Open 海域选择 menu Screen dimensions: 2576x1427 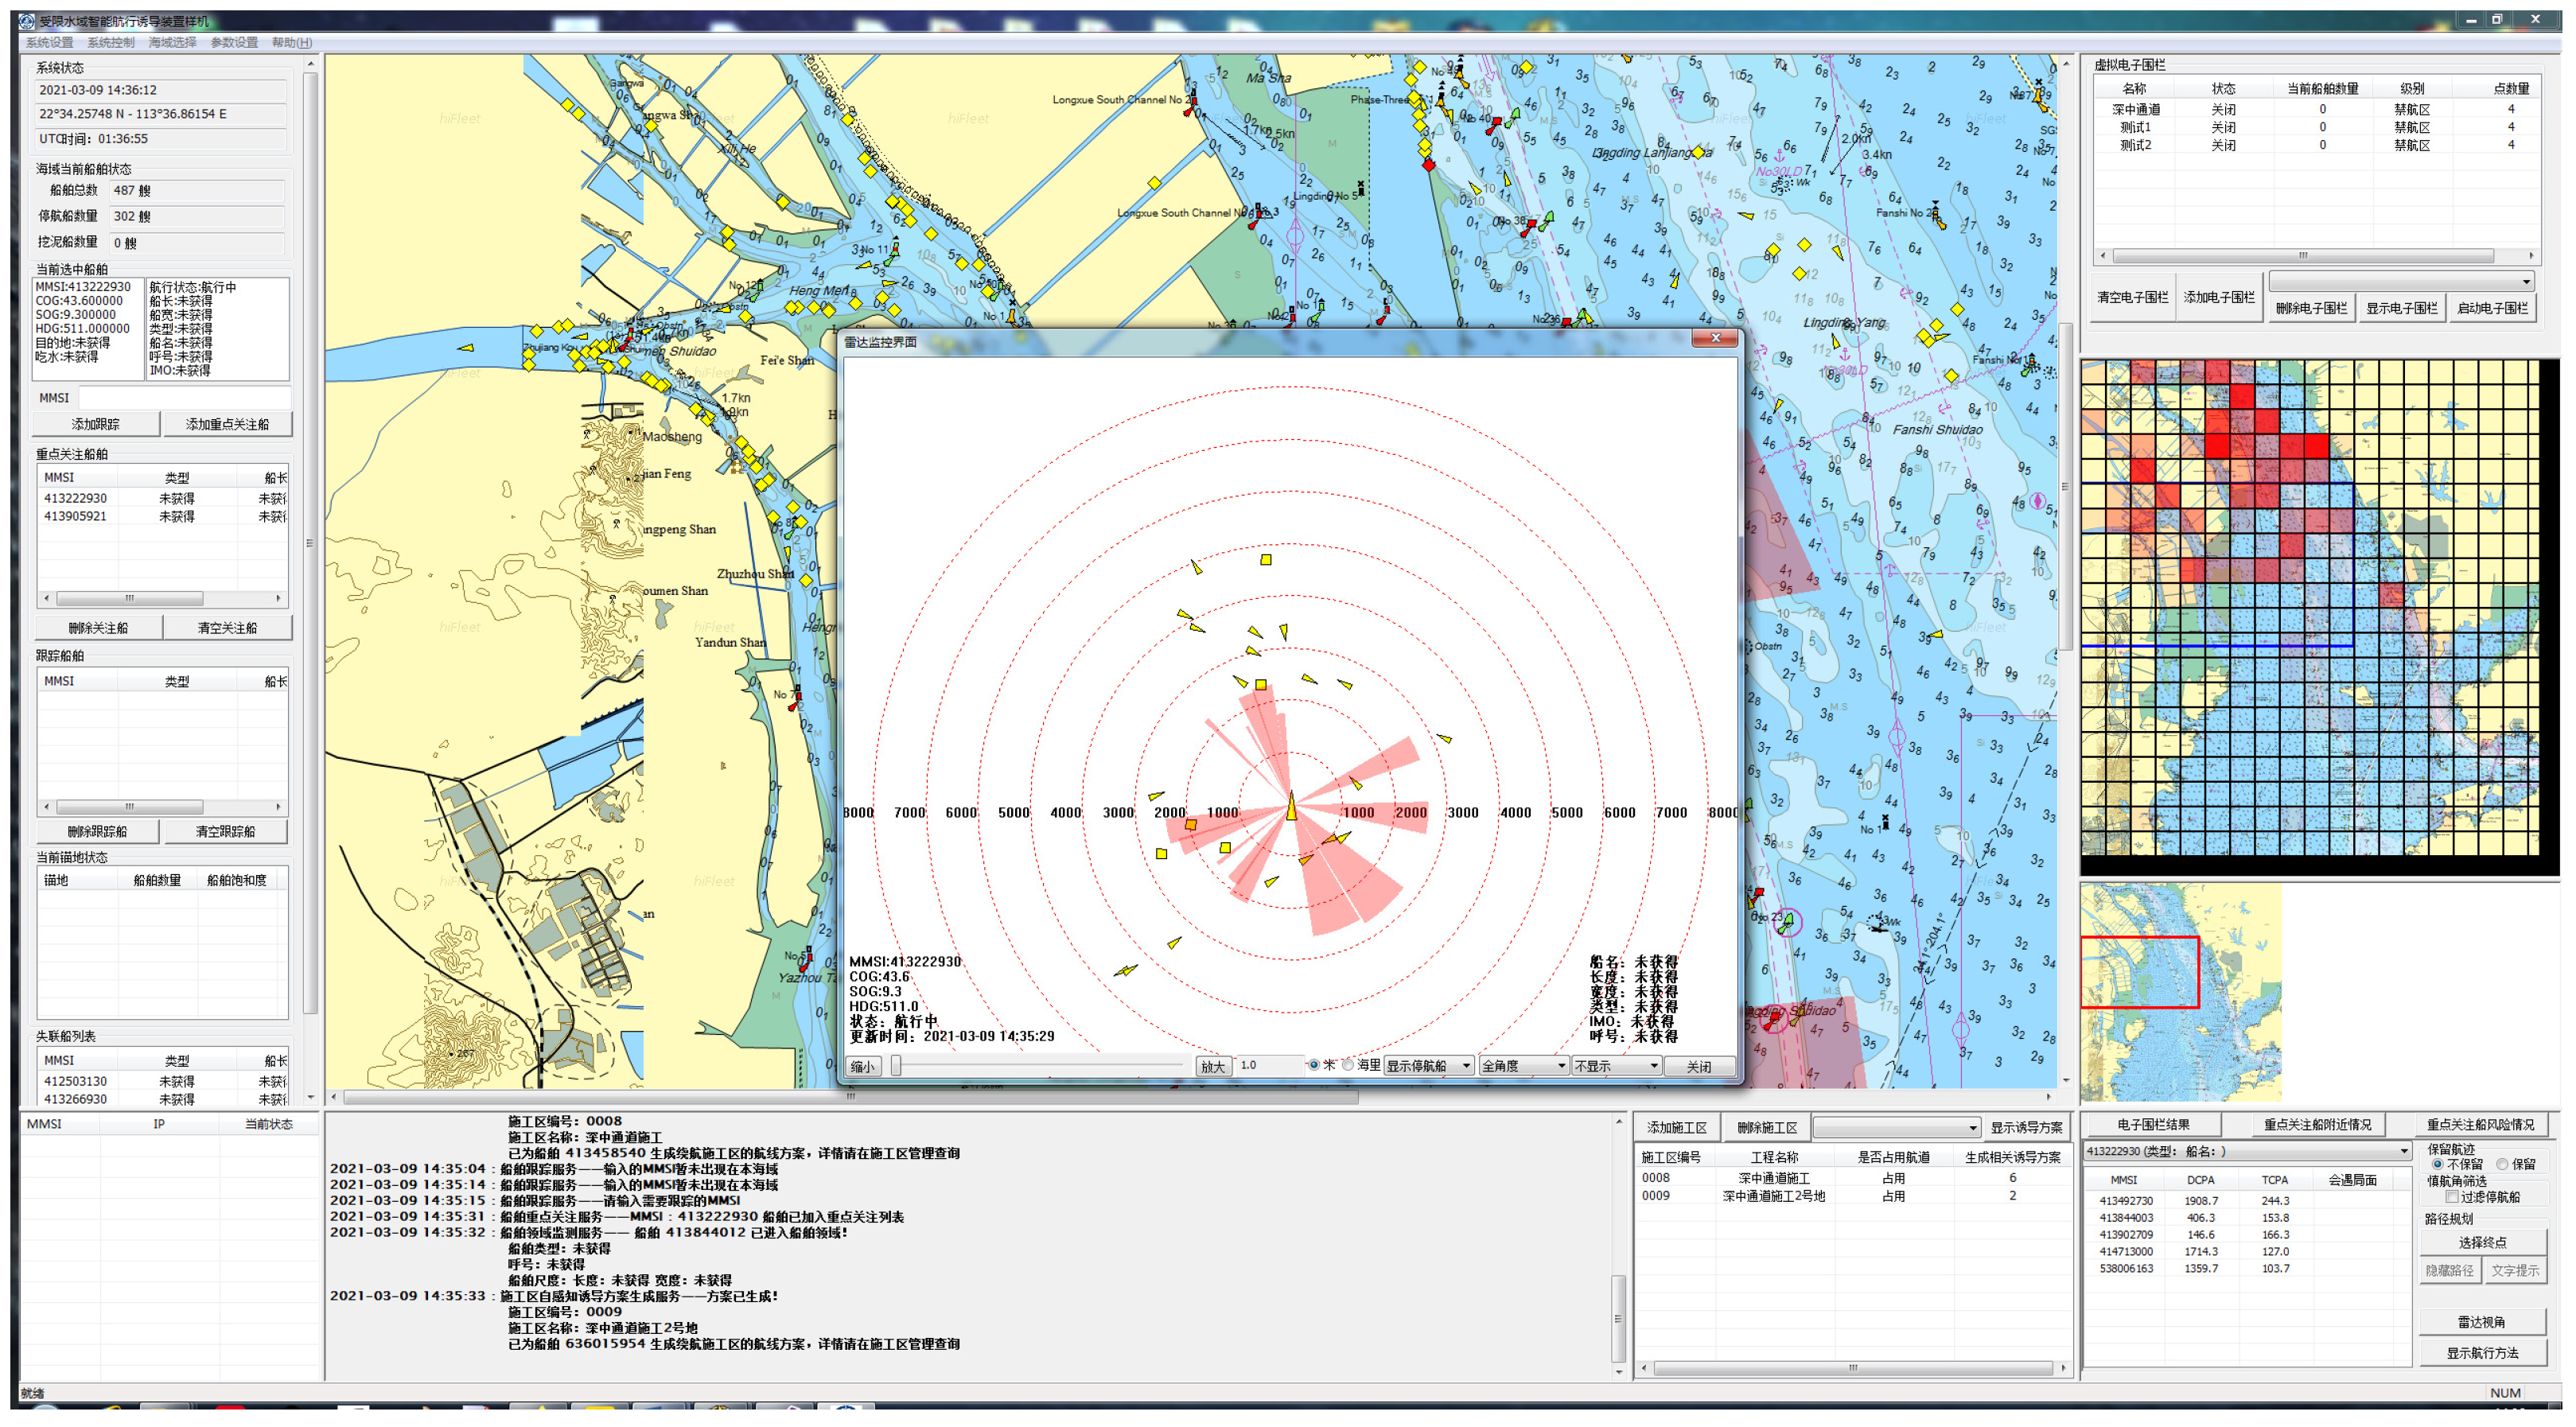pos(172,42)
